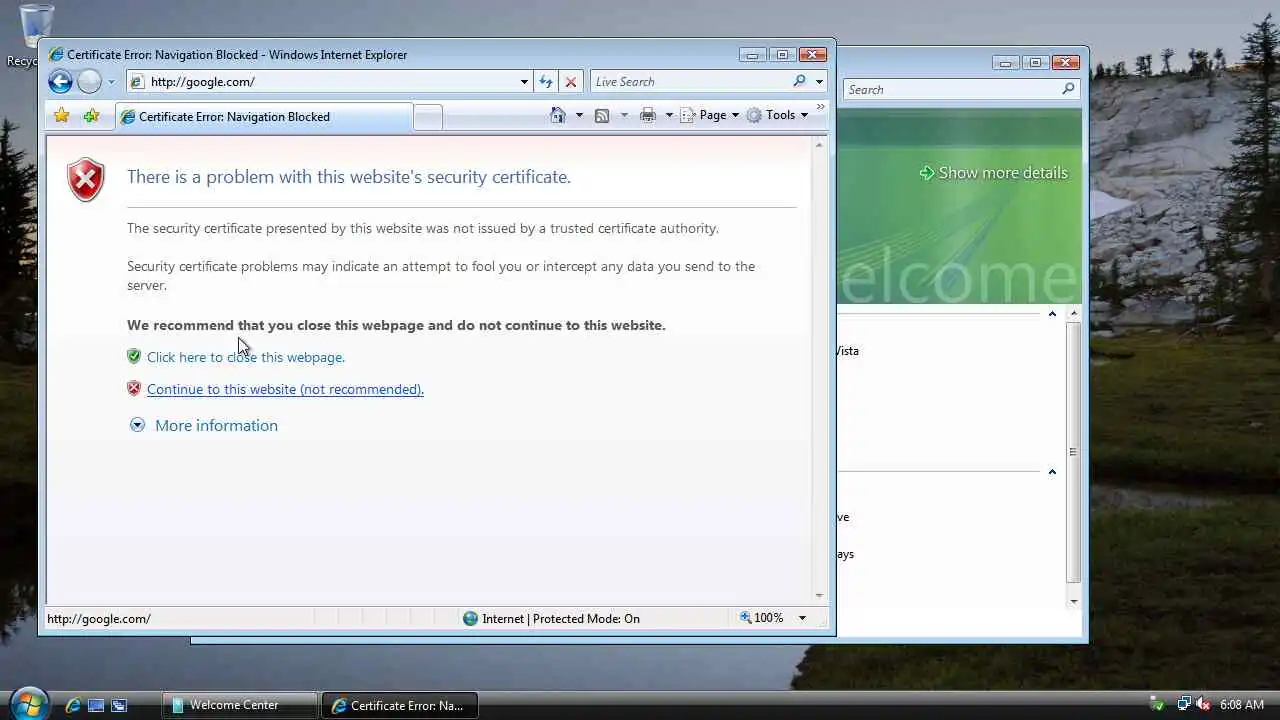The image size is (1280, 720).
Task: Click the Welcome Center search magnifier icon
Action: click(1068, 89)
